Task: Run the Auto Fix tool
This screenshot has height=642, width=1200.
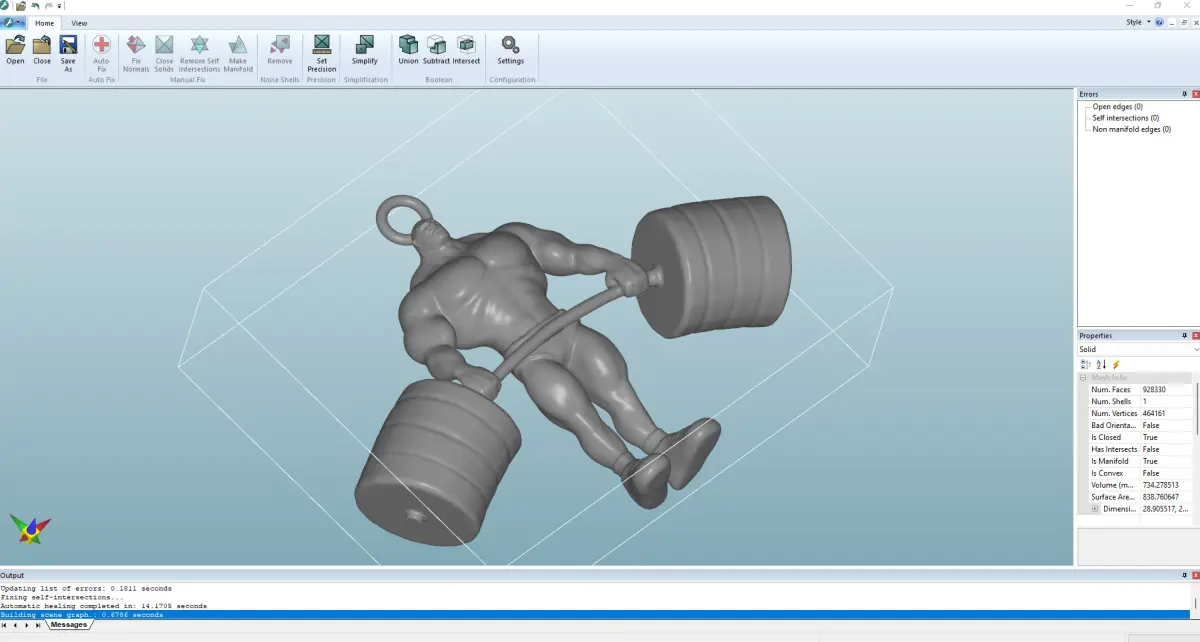Action: pyautogui.click(x=101, y=53)
